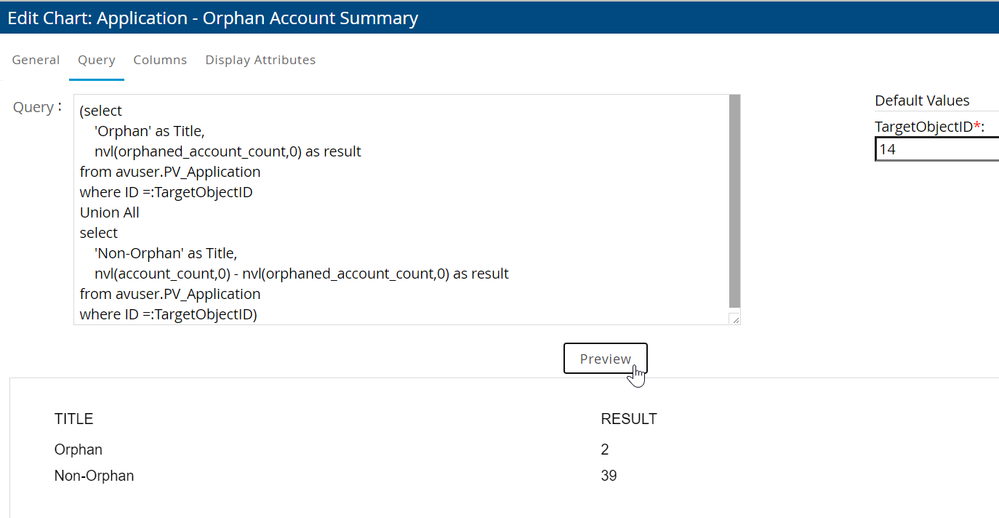The width and height of the screenshot is (999, 518).
Task: Click the 'Non-Orphan' as Title query line
Action: pos(165,253)
